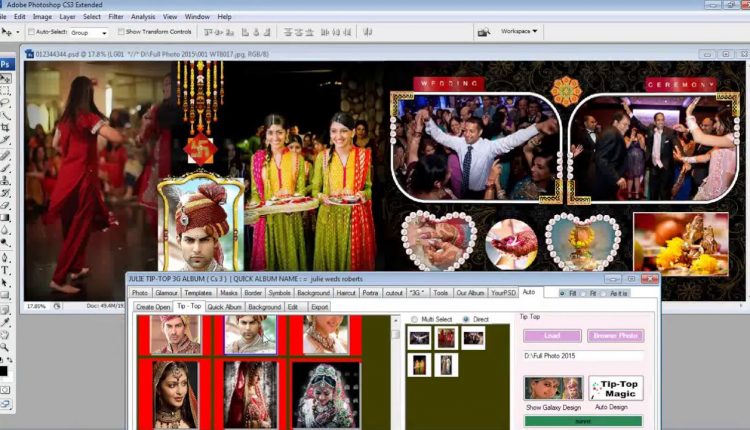This screenshot has height=430, width=750.
Task: Align top edges of layers
Action: tap(208, 33)
